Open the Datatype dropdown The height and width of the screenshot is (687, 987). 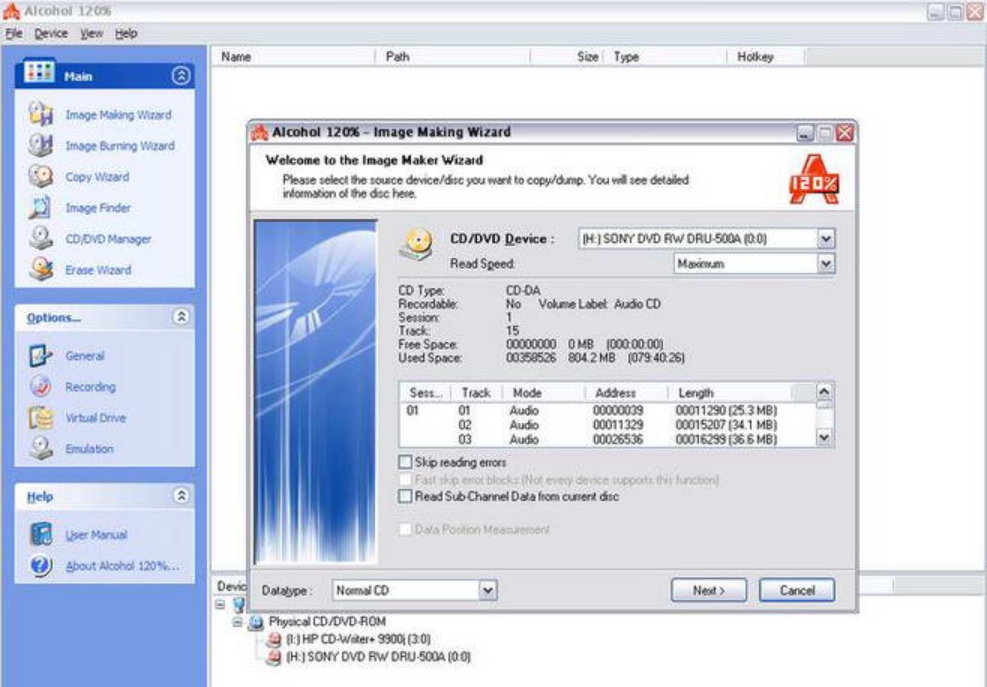tap(488, 590)
